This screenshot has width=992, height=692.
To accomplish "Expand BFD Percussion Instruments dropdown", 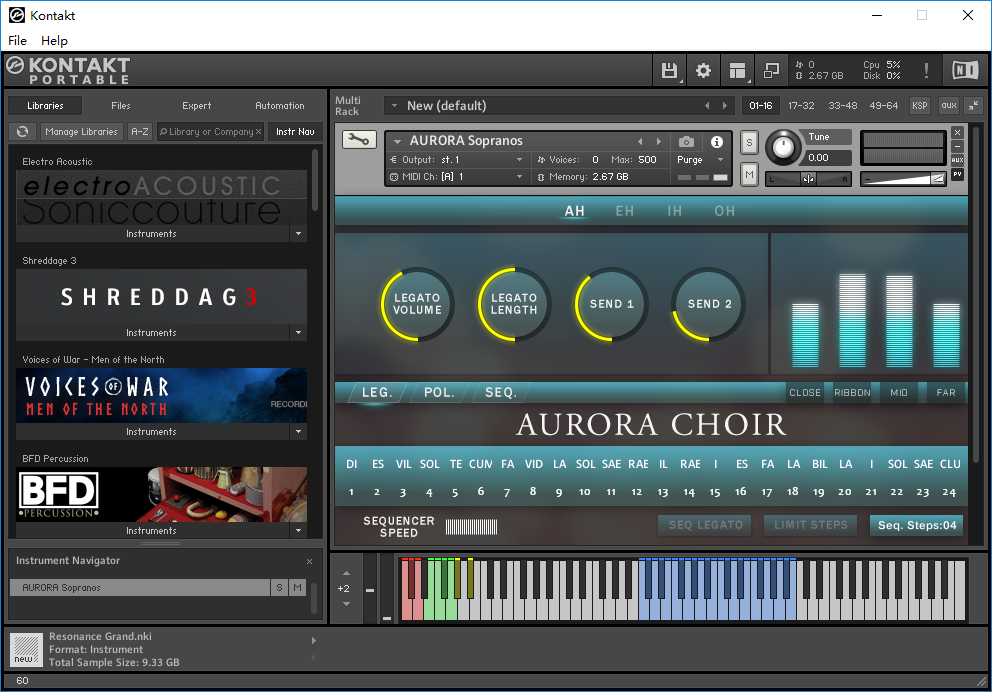I will (299, 531).
